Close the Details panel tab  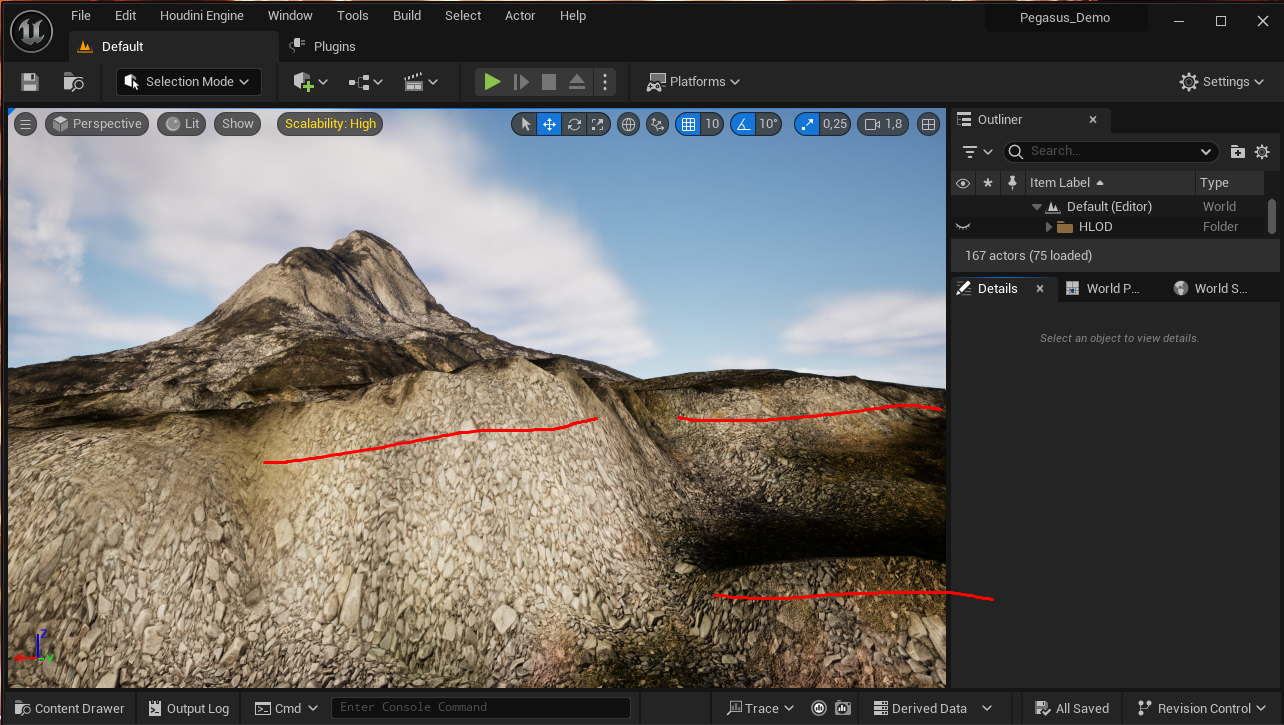1039,288
